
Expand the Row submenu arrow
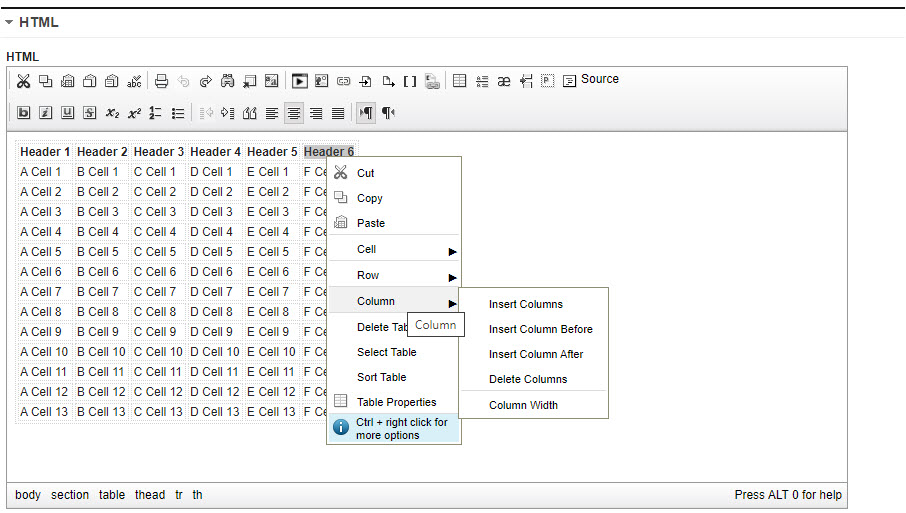[x=452, y=278]
